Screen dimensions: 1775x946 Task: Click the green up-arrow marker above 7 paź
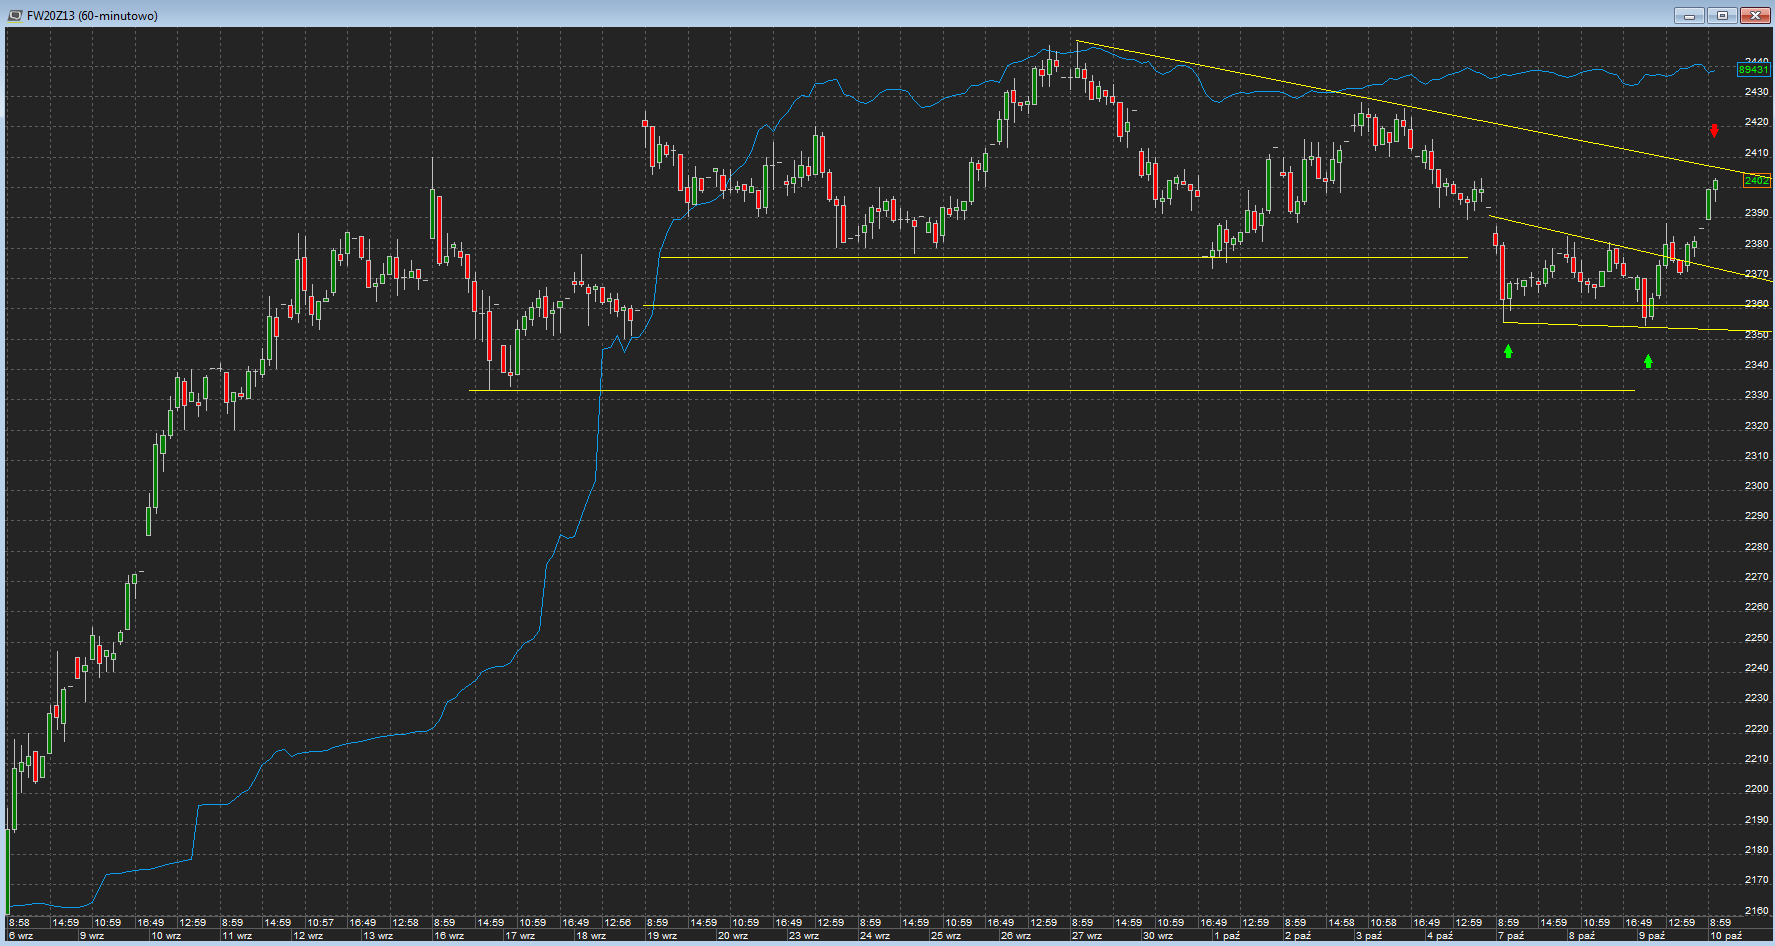click(1508, 351)
